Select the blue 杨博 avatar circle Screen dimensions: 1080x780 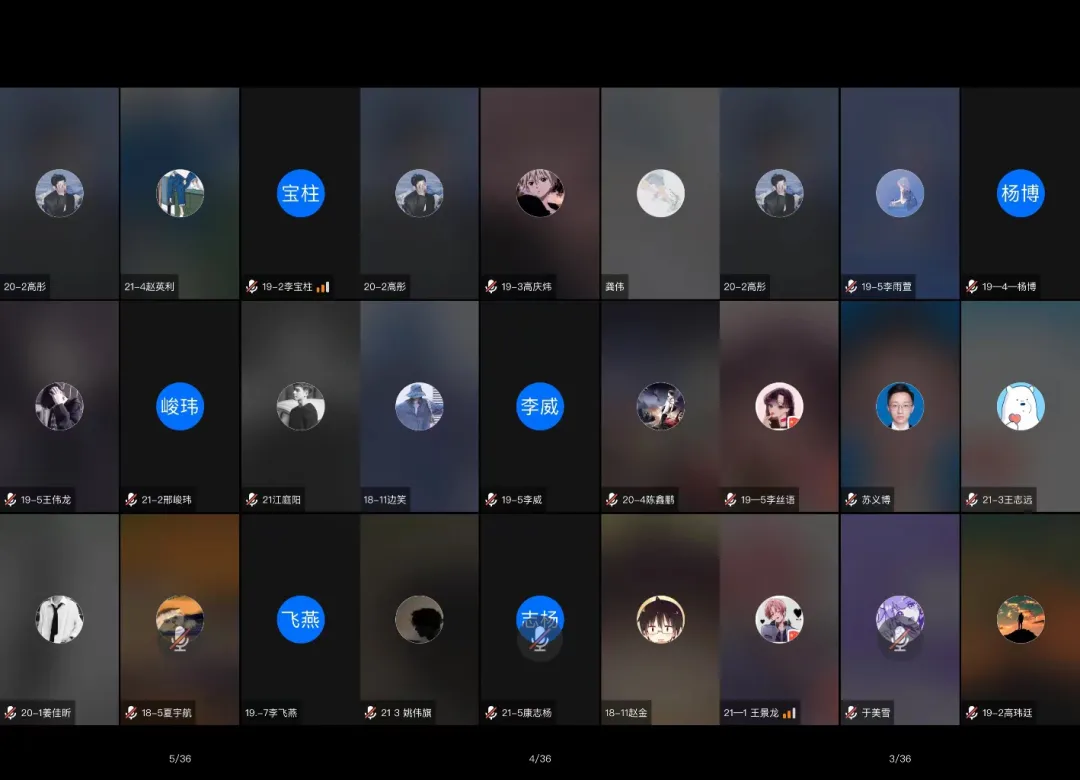1020,193
